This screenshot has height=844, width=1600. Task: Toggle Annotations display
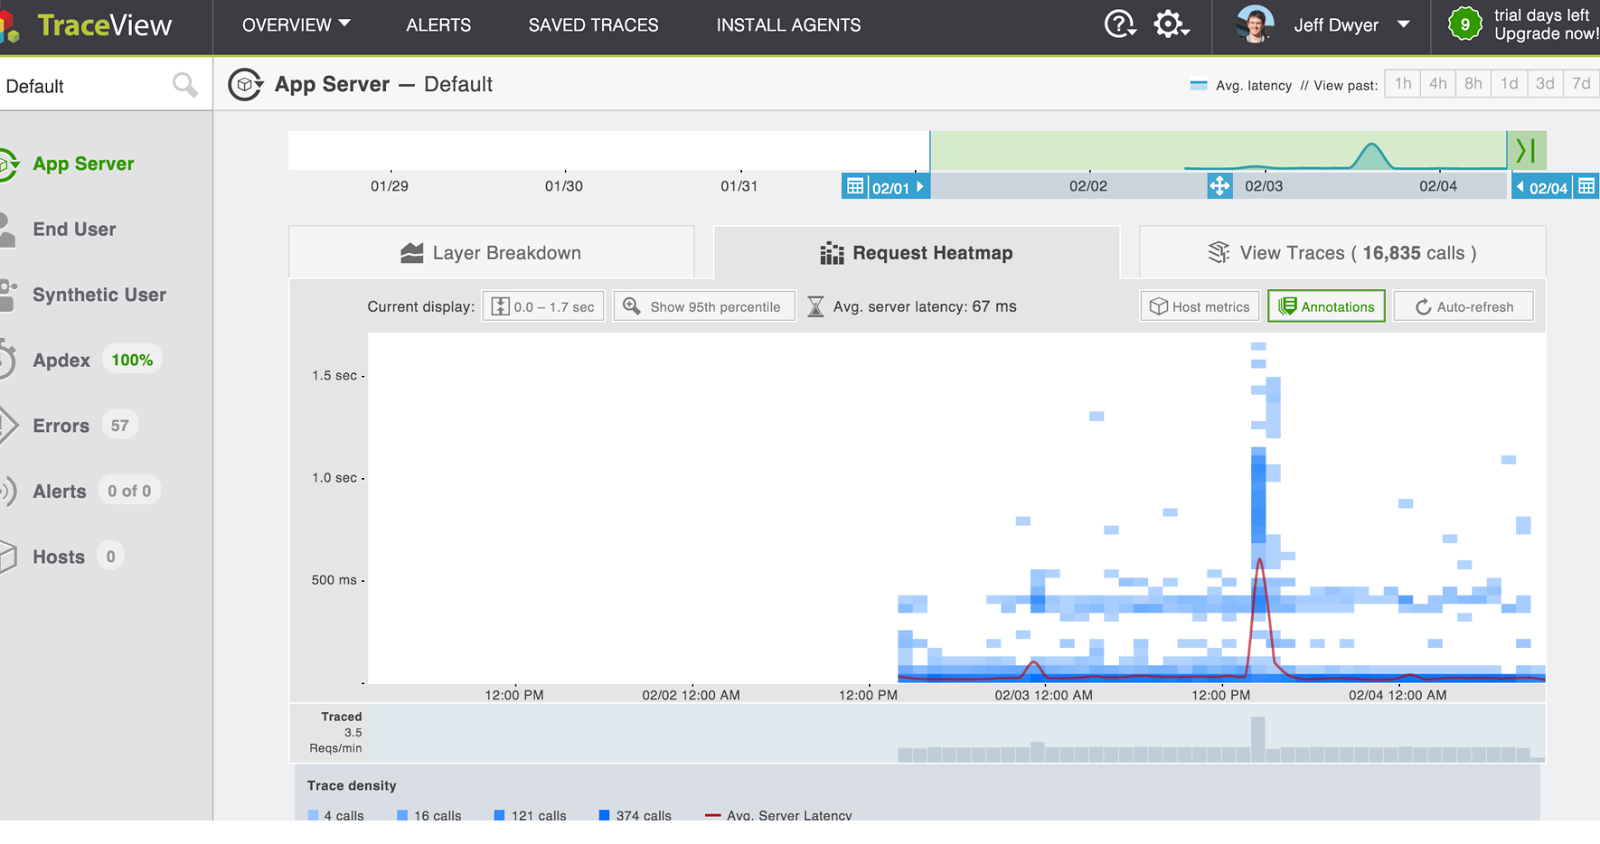pyautogui.click(x=1326, y=306)
